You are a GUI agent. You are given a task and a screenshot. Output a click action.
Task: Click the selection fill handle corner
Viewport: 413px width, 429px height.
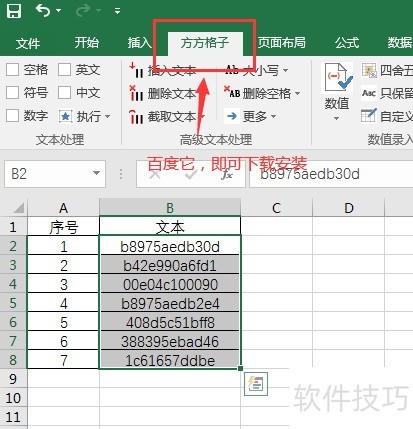click(x=240, y=368)
